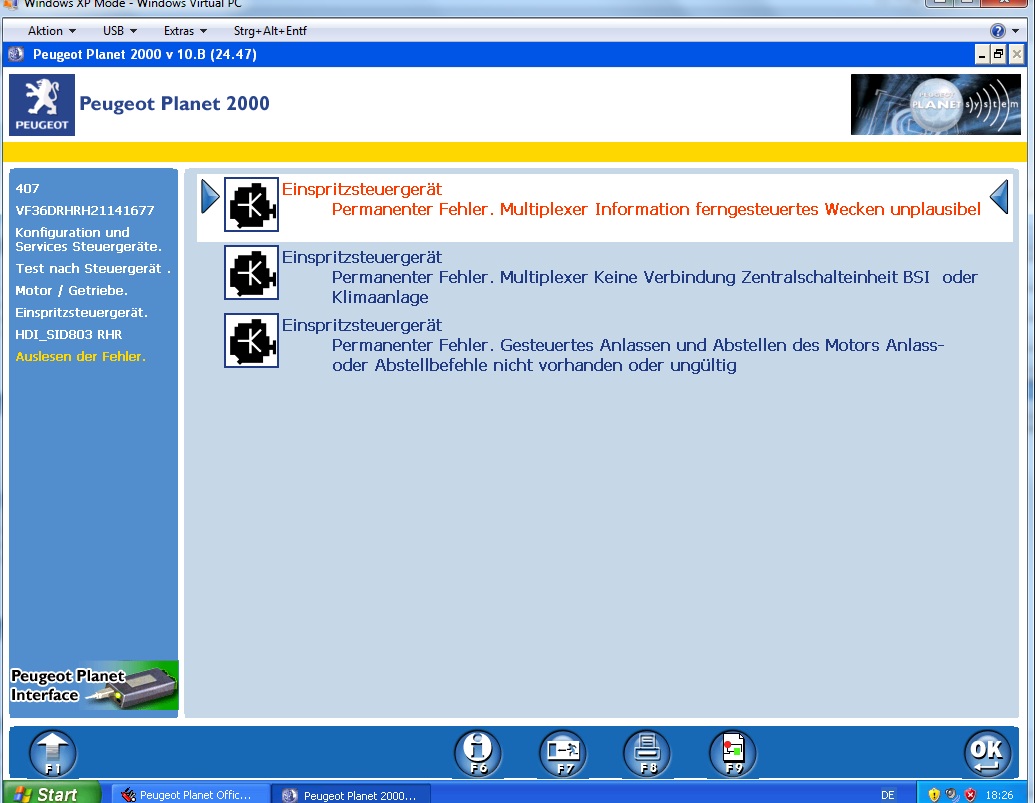Viewport: 1035px width, 803px height.
Task: Go to Motor / Getriebe breadcrumb
Action: click(x=71, y=291)
